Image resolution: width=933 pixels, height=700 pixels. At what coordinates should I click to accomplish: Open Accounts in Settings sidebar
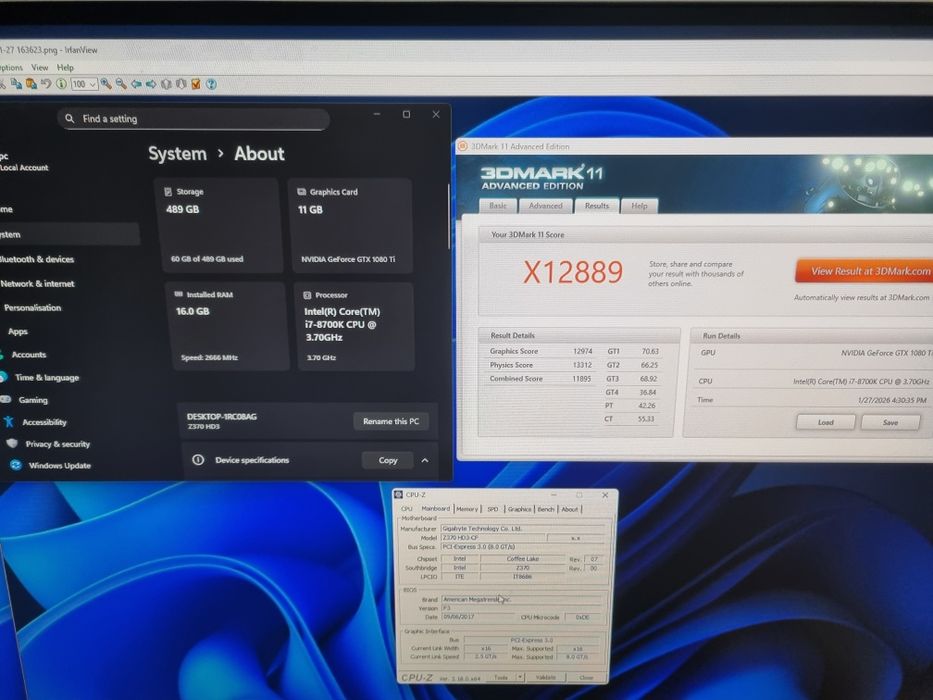pyautogui.click(x=29, y=354)
